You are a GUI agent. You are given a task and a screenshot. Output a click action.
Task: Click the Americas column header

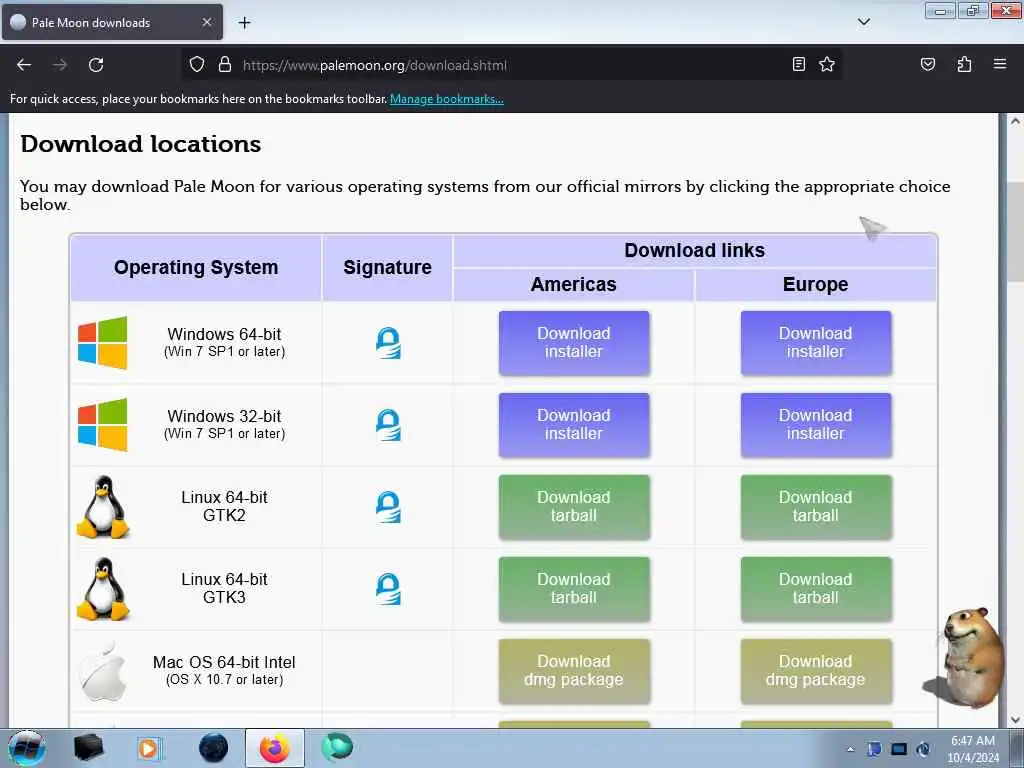[x=573, y=285]
